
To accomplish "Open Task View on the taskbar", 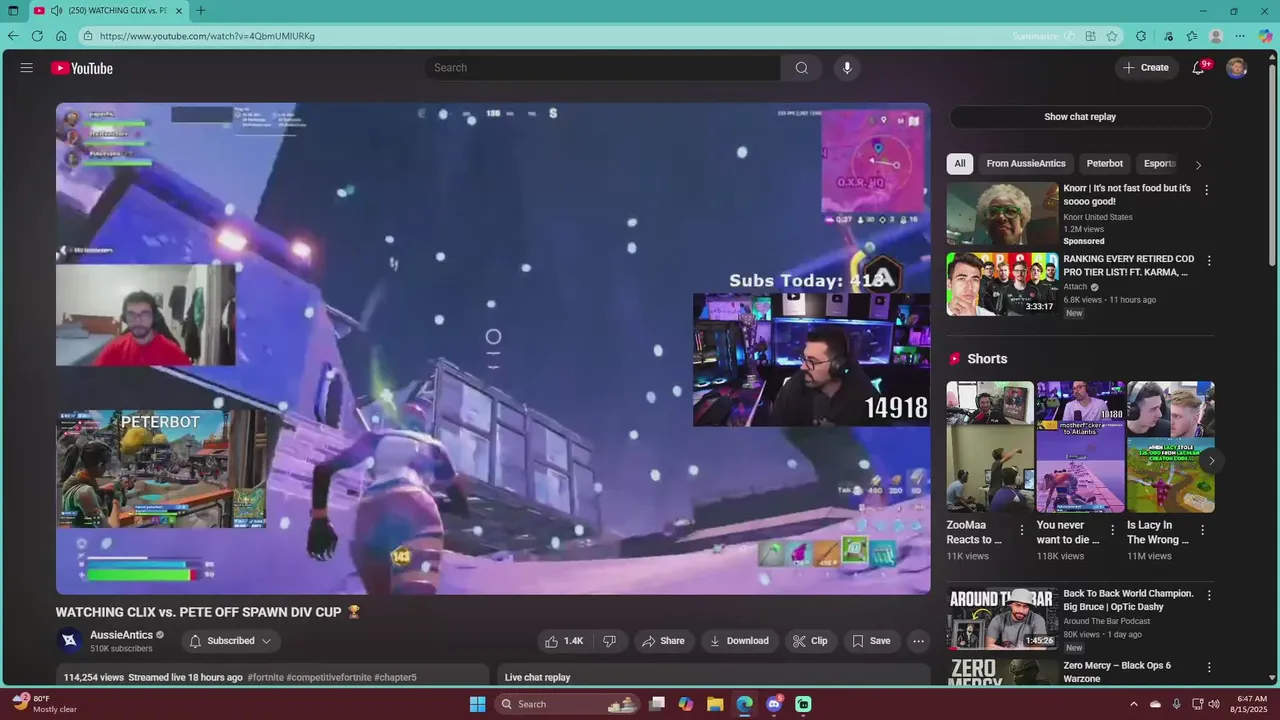I will click(657, 704).
